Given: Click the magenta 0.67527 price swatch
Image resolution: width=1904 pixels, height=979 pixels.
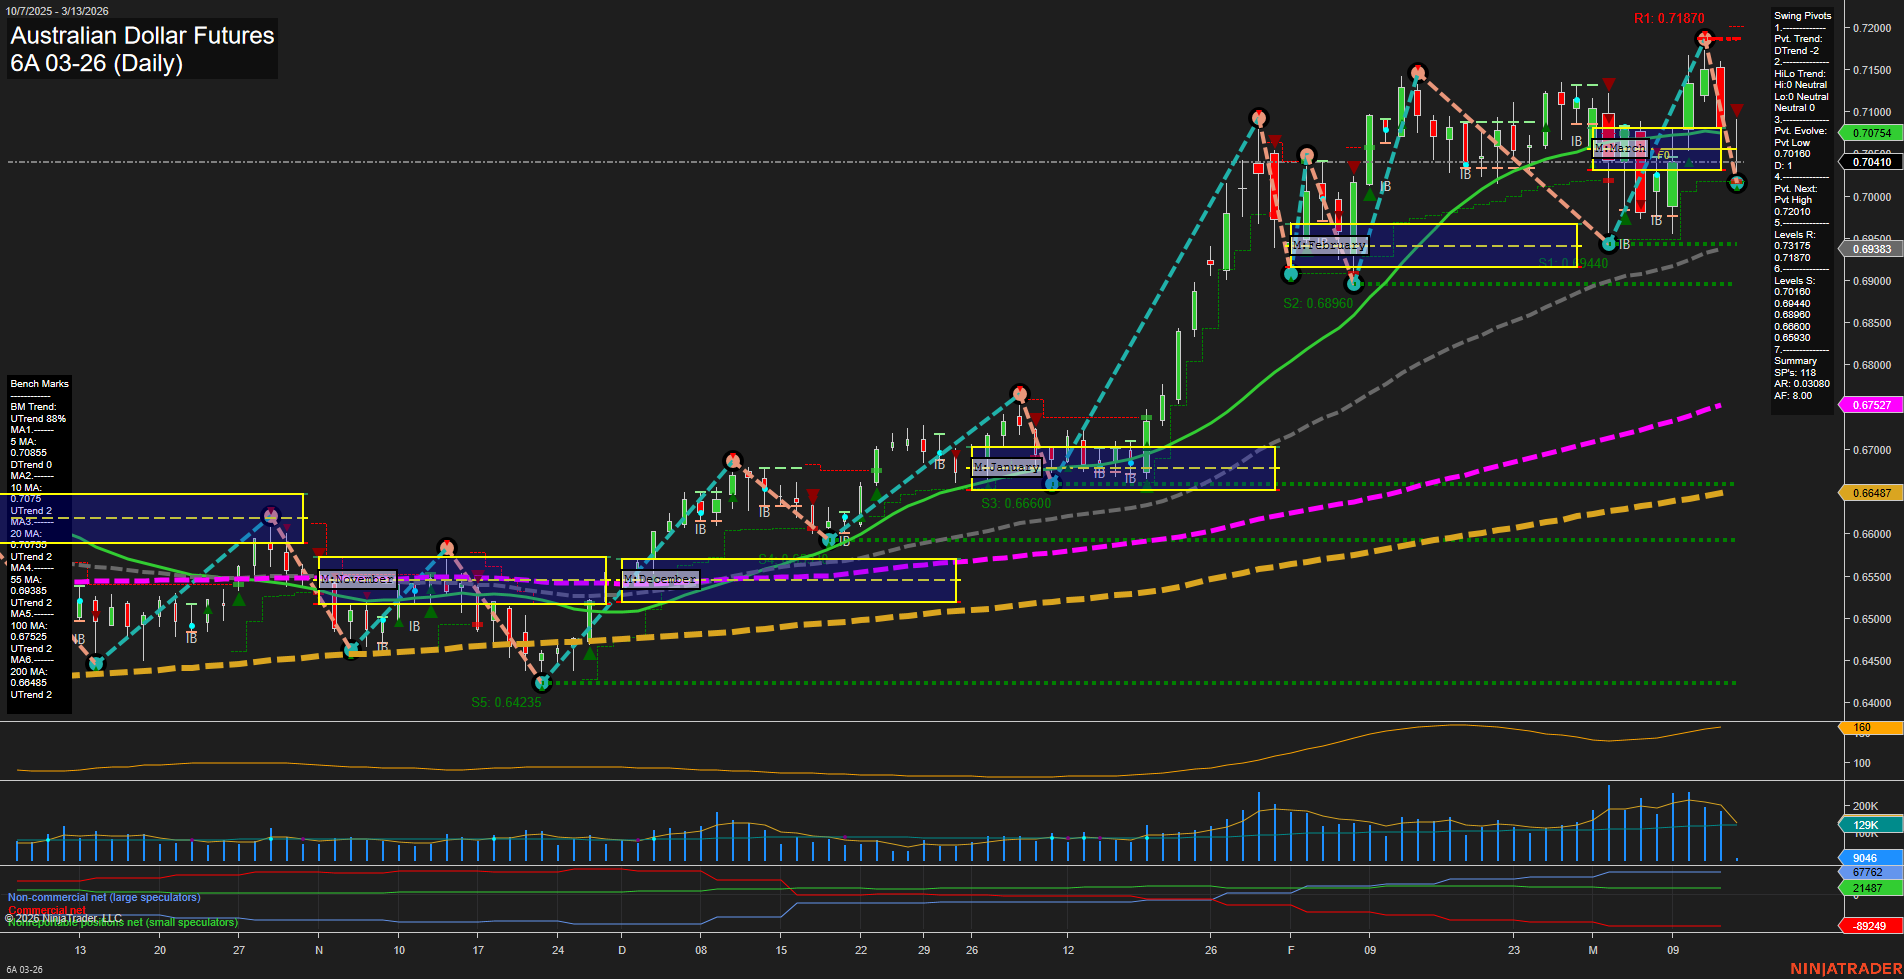Looking at the screenshot, I should tap(1869, 404).
